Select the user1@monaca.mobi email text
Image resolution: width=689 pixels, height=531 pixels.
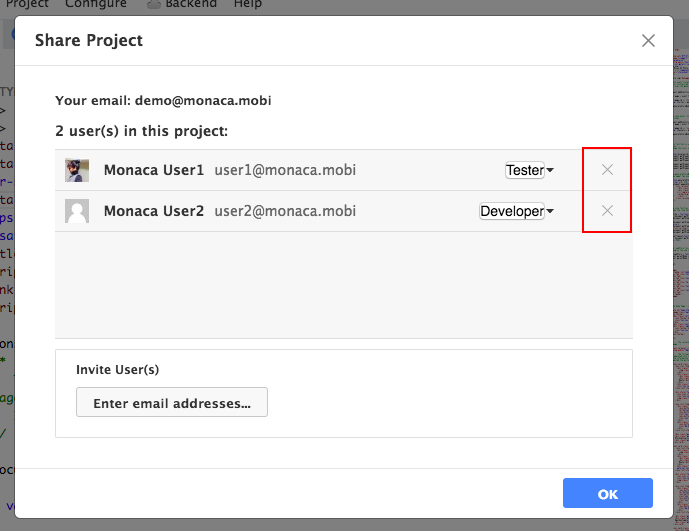[285, 170]
